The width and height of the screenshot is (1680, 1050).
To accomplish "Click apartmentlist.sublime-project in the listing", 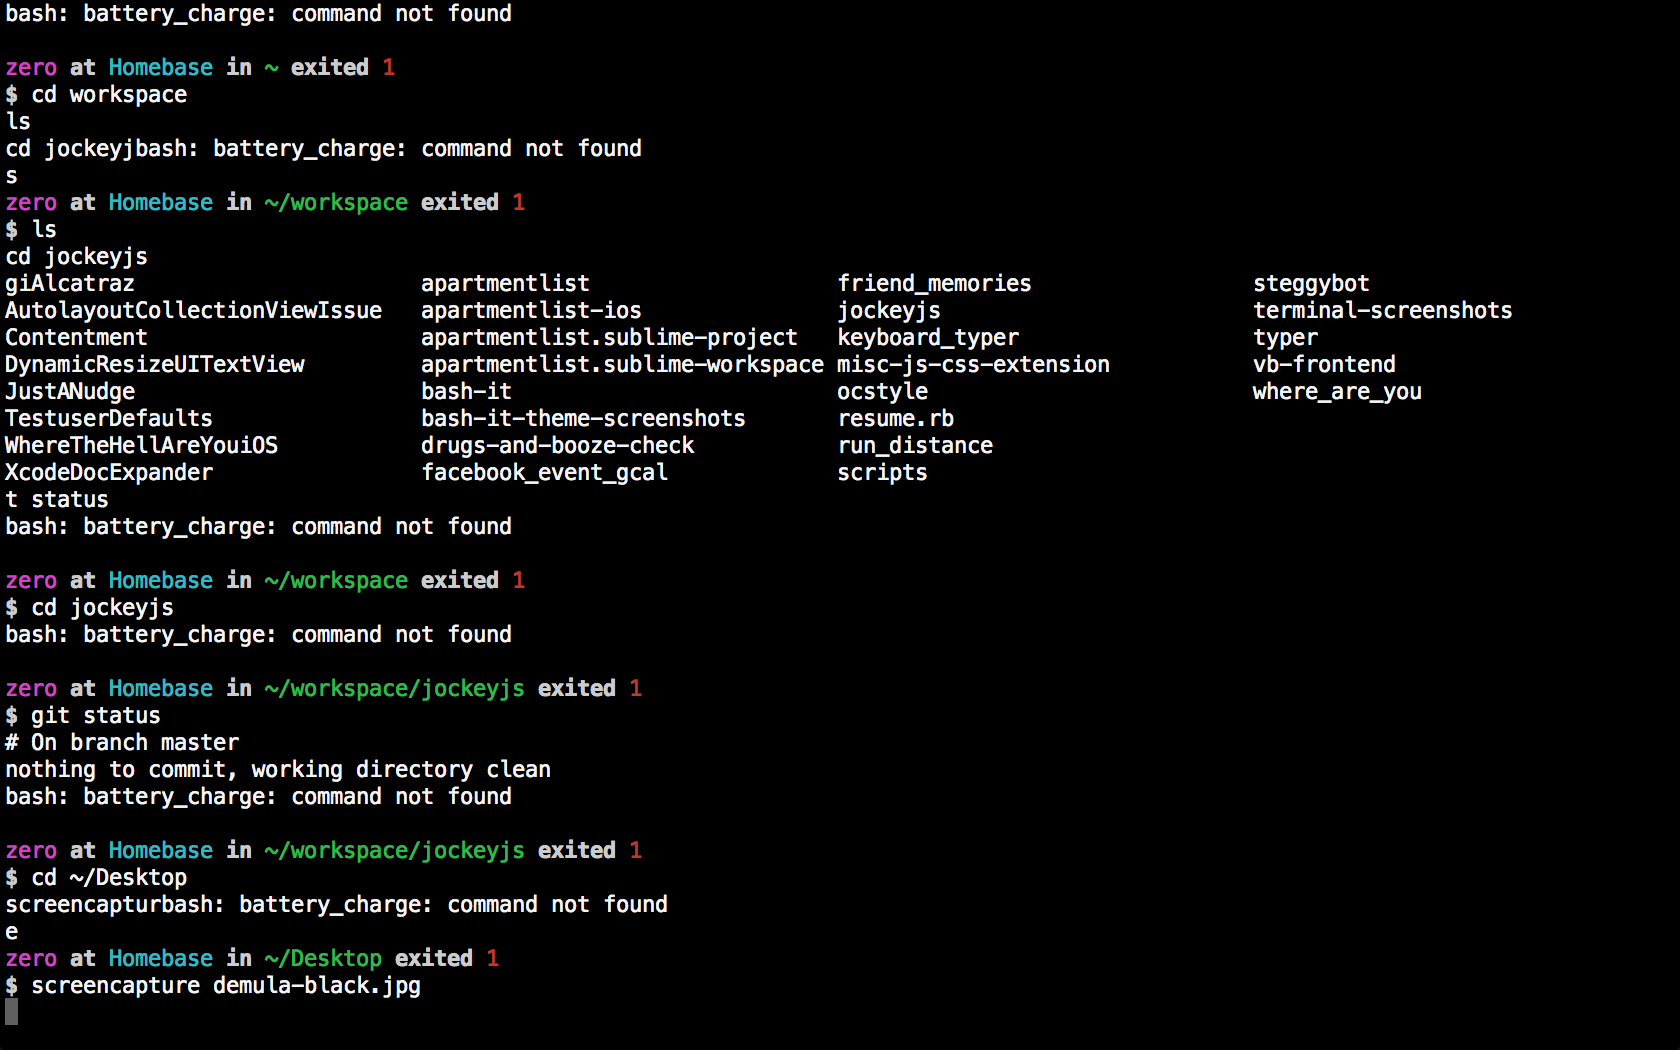I will point(608,338).
